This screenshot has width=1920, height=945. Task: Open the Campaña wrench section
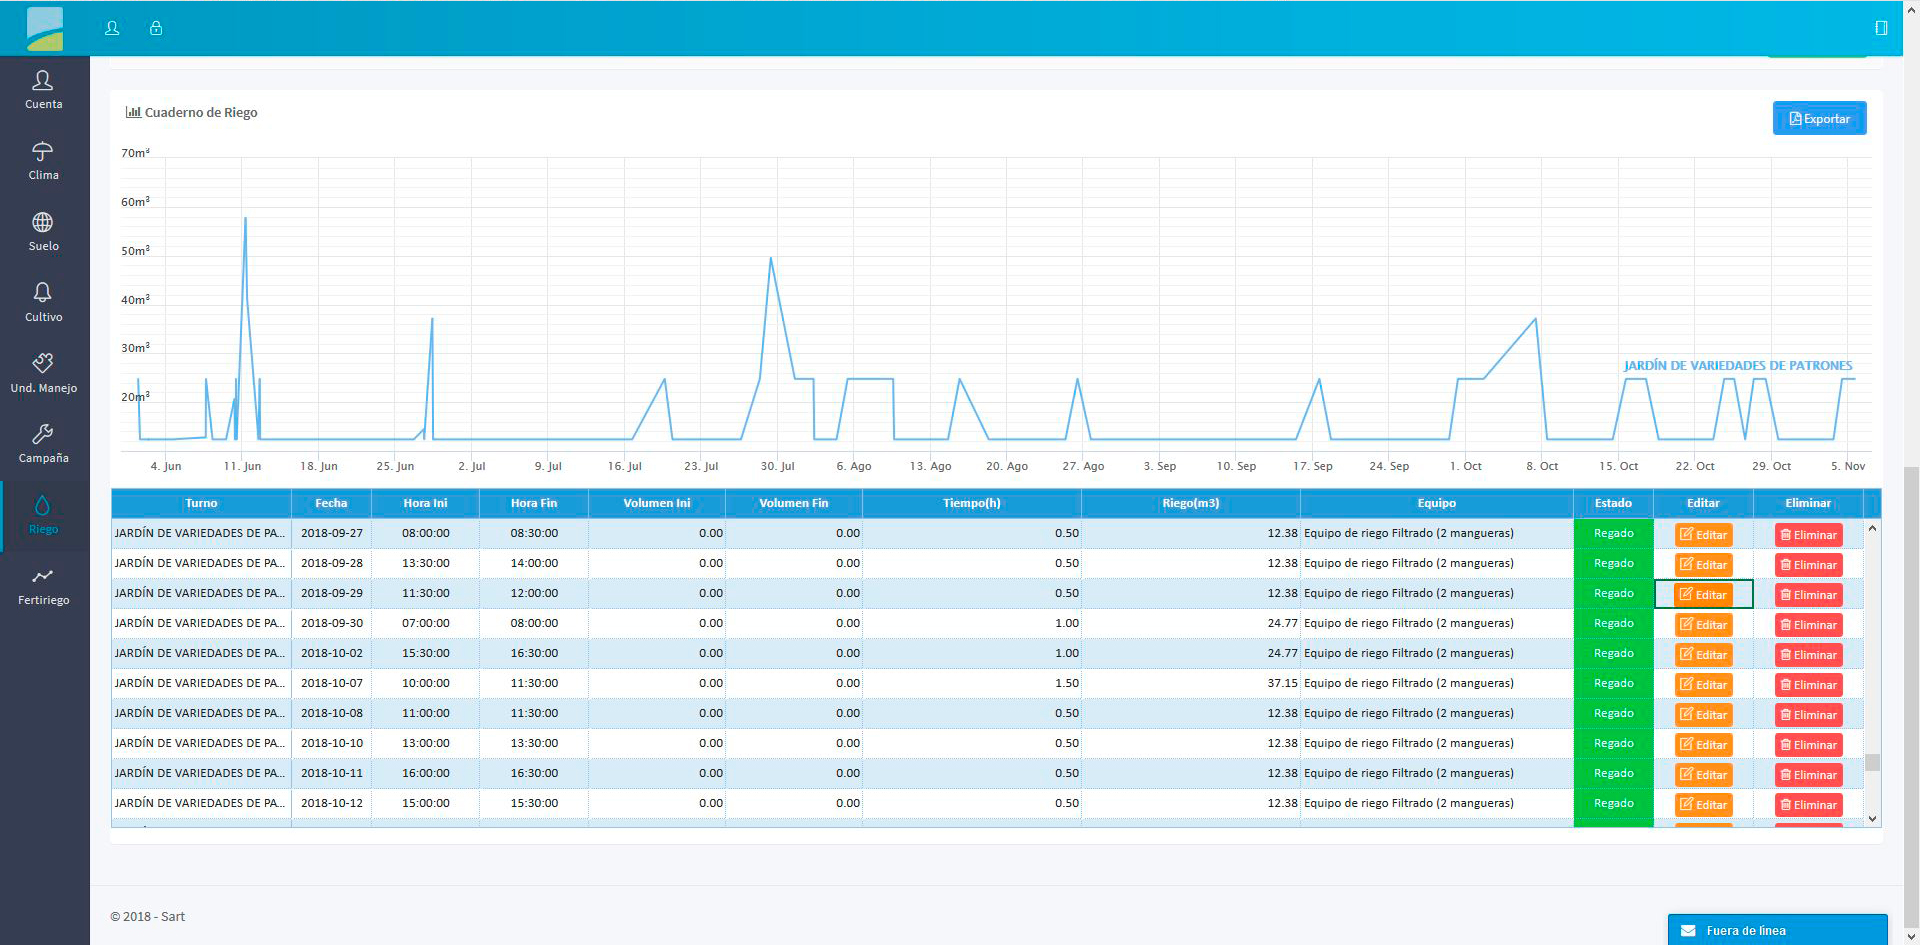click(x=44, y=444)
